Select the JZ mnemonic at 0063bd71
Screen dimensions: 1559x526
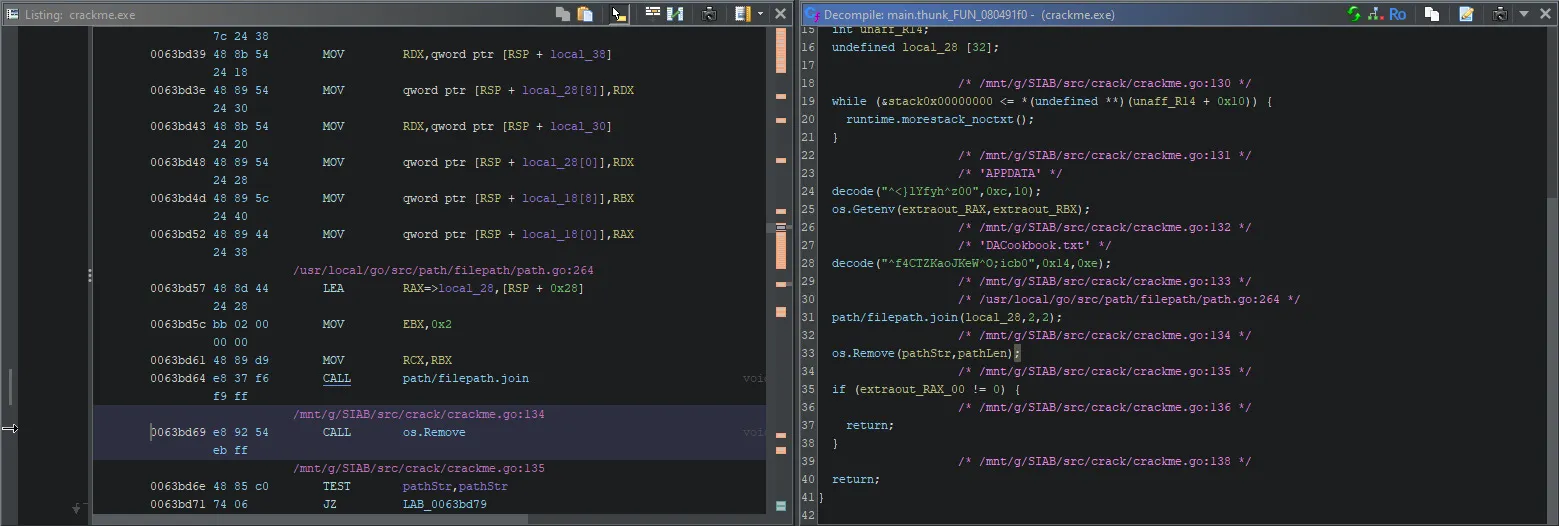[330, 504]
